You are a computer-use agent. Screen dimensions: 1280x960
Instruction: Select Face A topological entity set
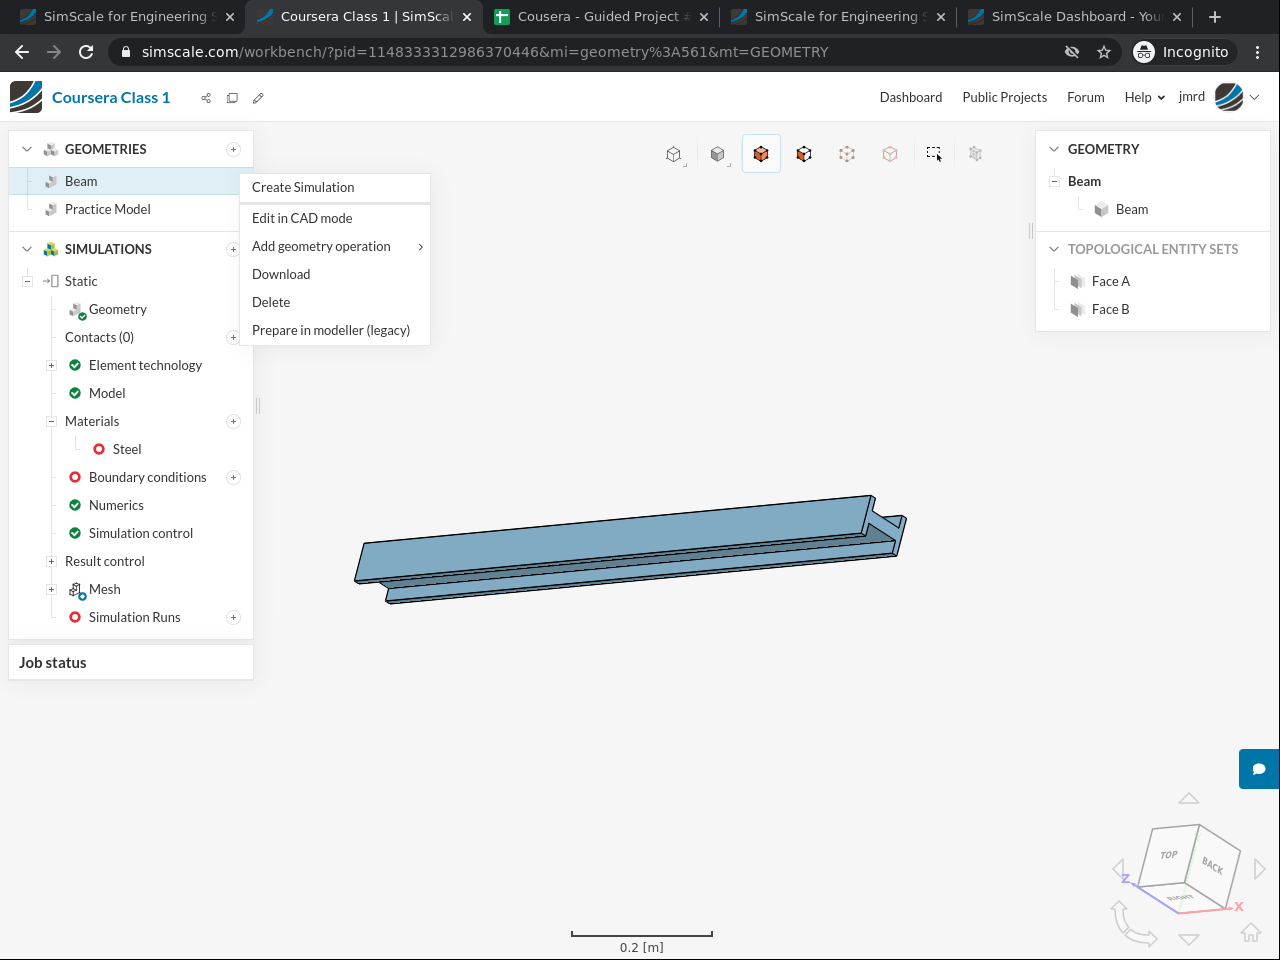pyautogui.click(x=1110, y=282)
